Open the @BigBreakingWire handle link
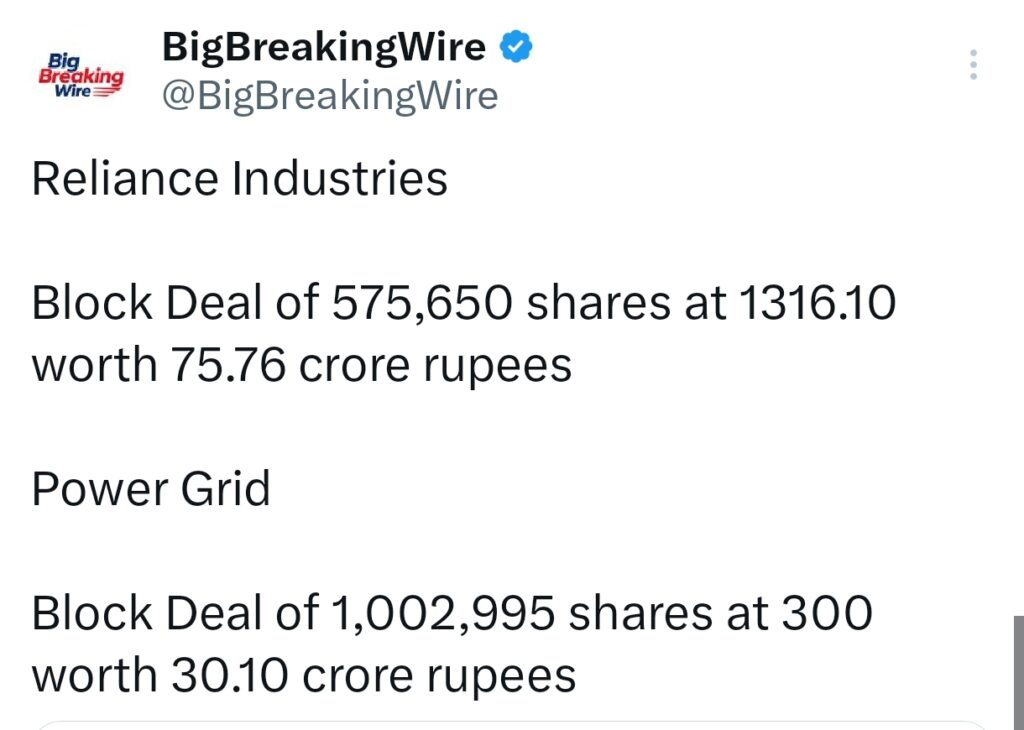Image resolution: width=1024 pixels, height=730 pixels. (x=330, y=95)
